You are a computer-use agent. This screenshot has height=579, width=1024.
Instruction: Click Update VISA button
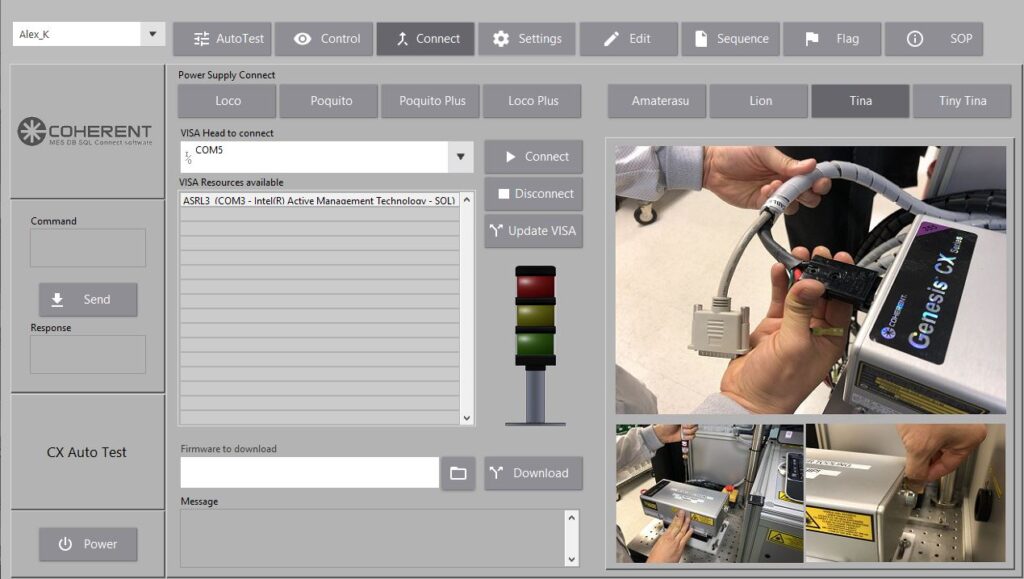pos(534,231)
